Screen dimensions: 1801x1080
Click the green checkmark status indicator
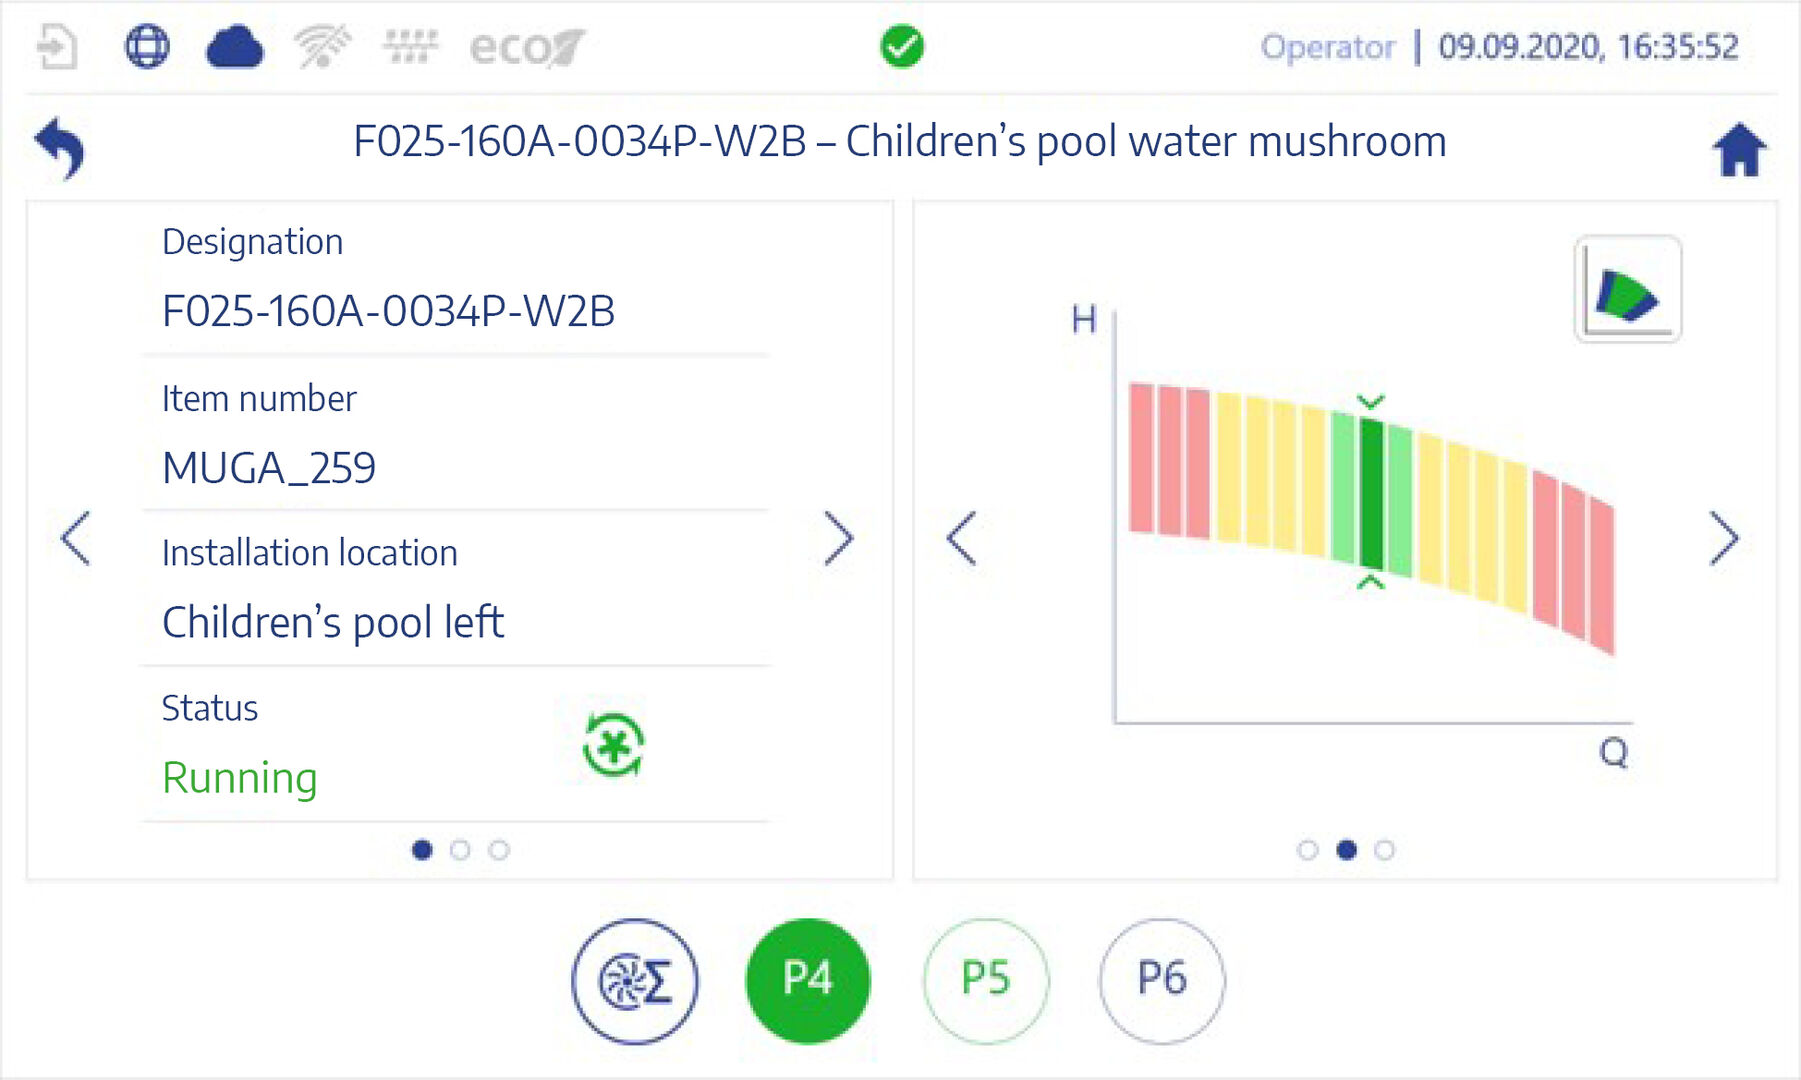(901, 46)
